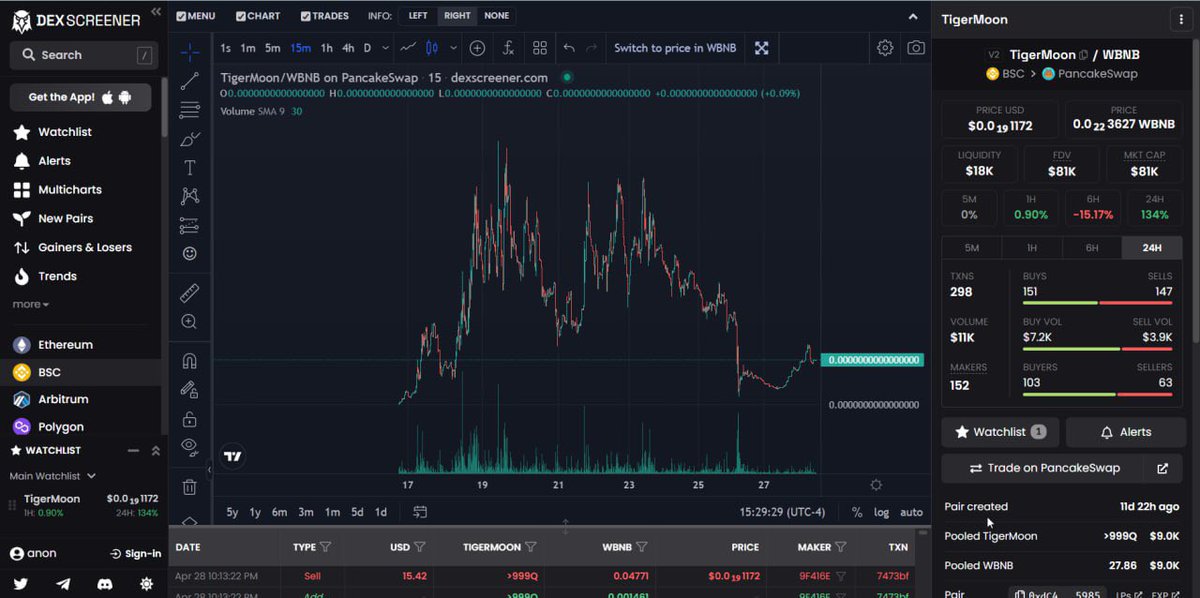Add pair to Watchlist button
The height and width of the screenshot is (598, 1200).
pos(1000,432)
